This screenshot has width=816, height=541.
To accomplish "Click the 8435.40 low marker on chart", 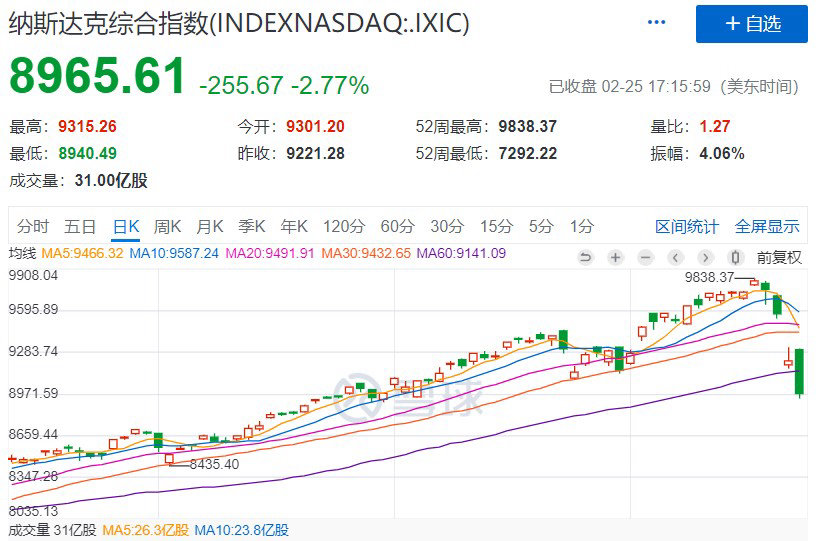I will (214, 464).
